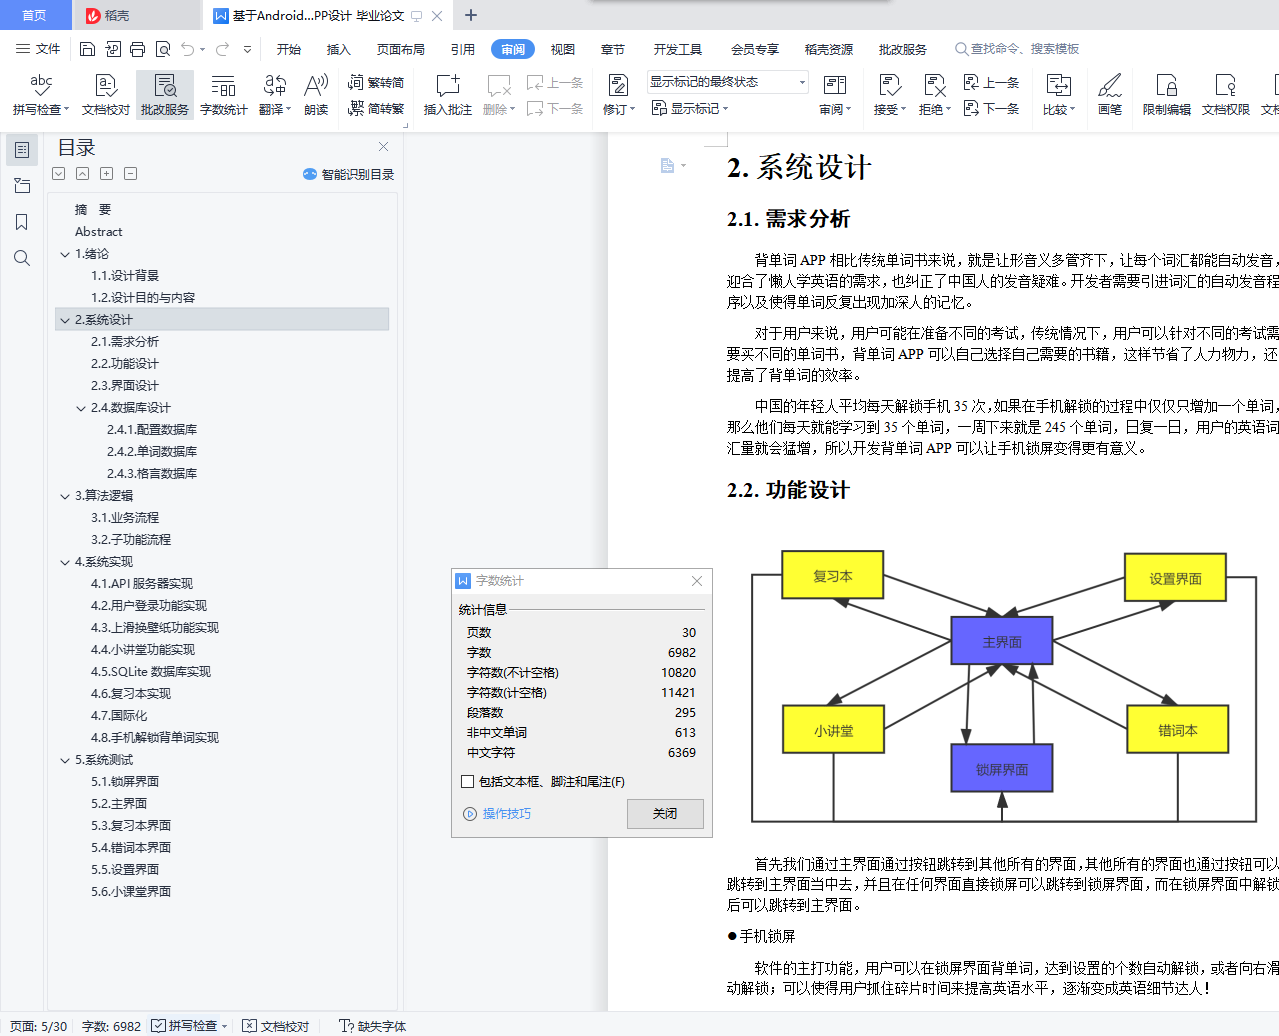1279x1036 pixels.
Task: Switch to the 引用 ribbon tab
Action: [462, 49]
